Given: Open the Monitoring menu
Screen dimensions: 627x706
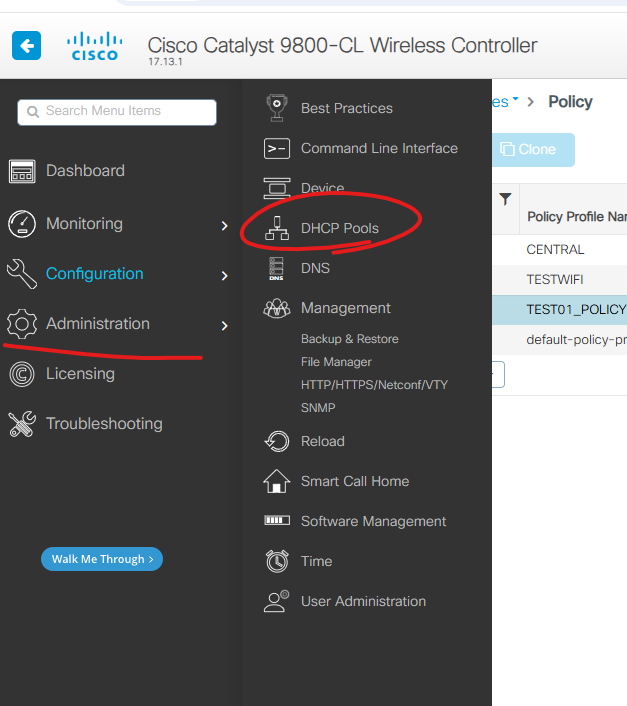Looking at the screenshot, I should (84, 224).
